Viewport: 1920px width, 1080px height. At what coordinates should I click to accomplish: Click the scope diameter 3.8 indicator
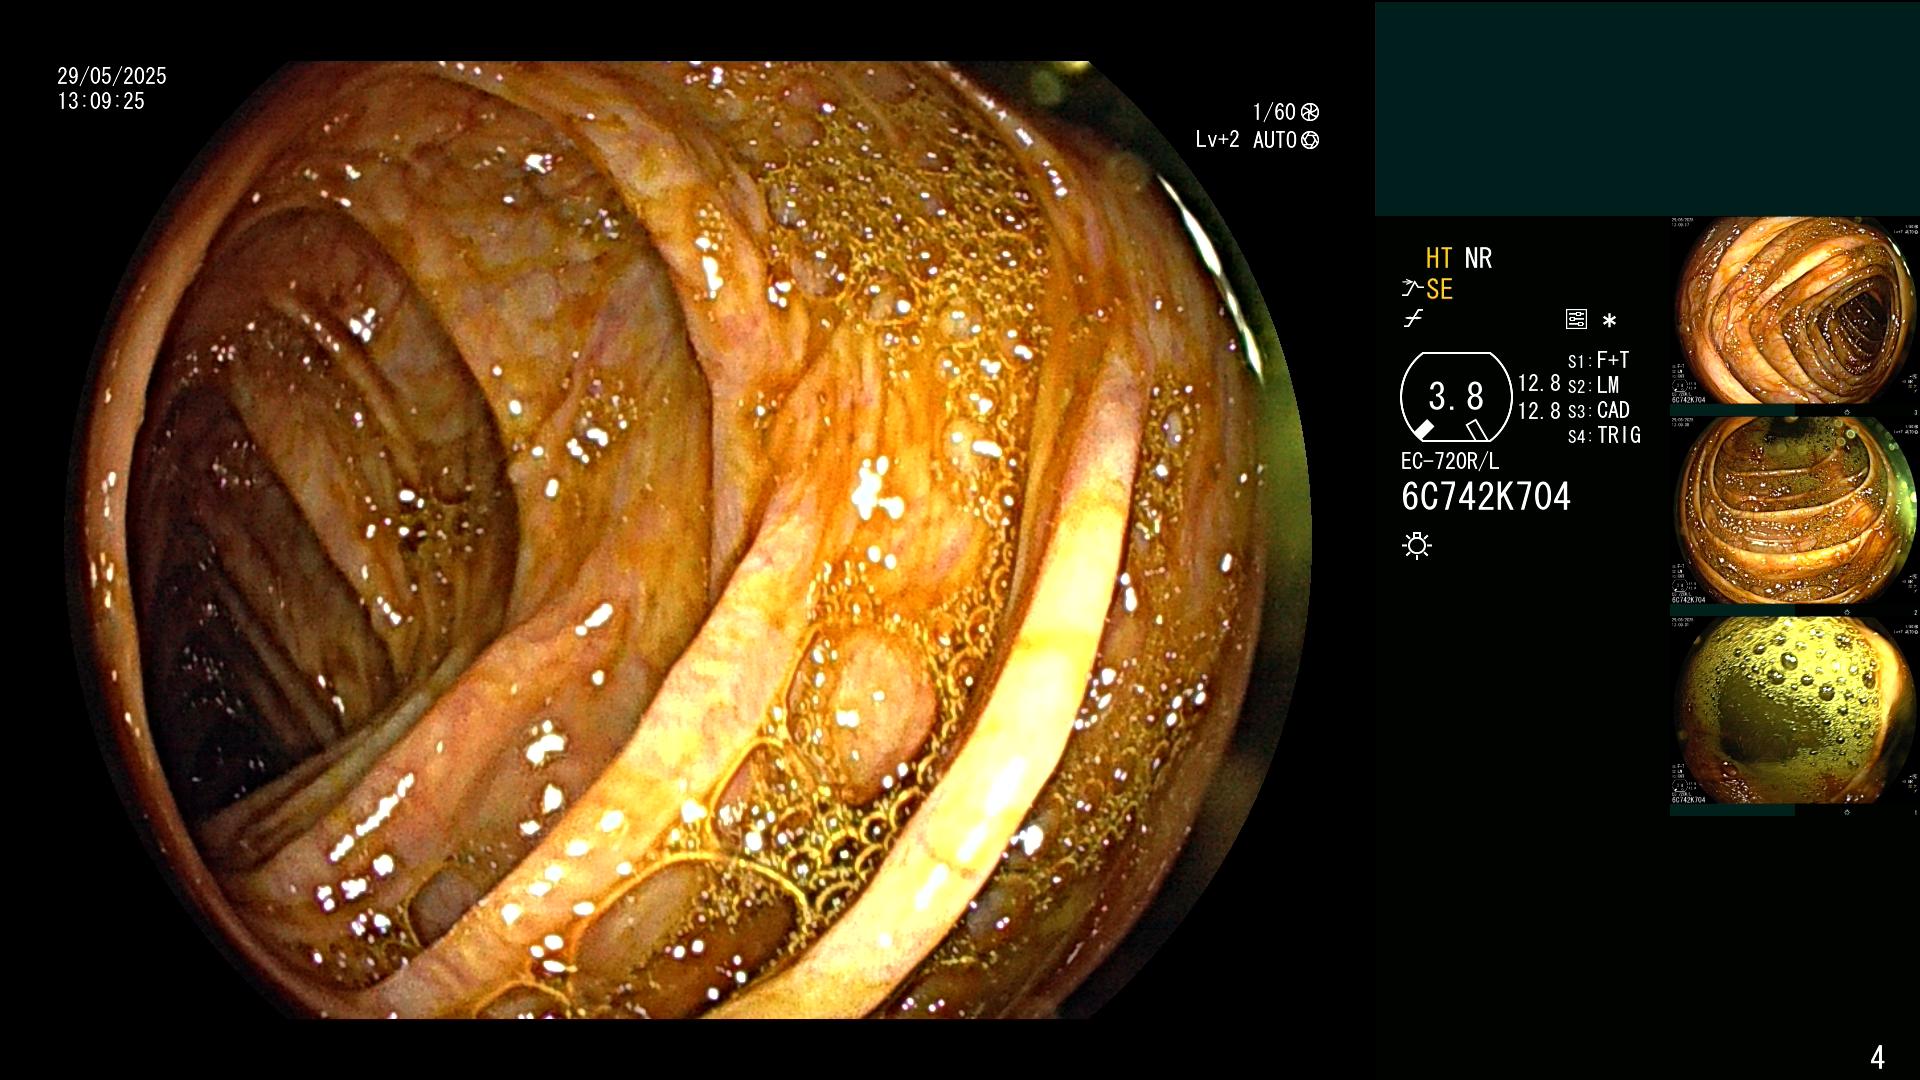1456,397
